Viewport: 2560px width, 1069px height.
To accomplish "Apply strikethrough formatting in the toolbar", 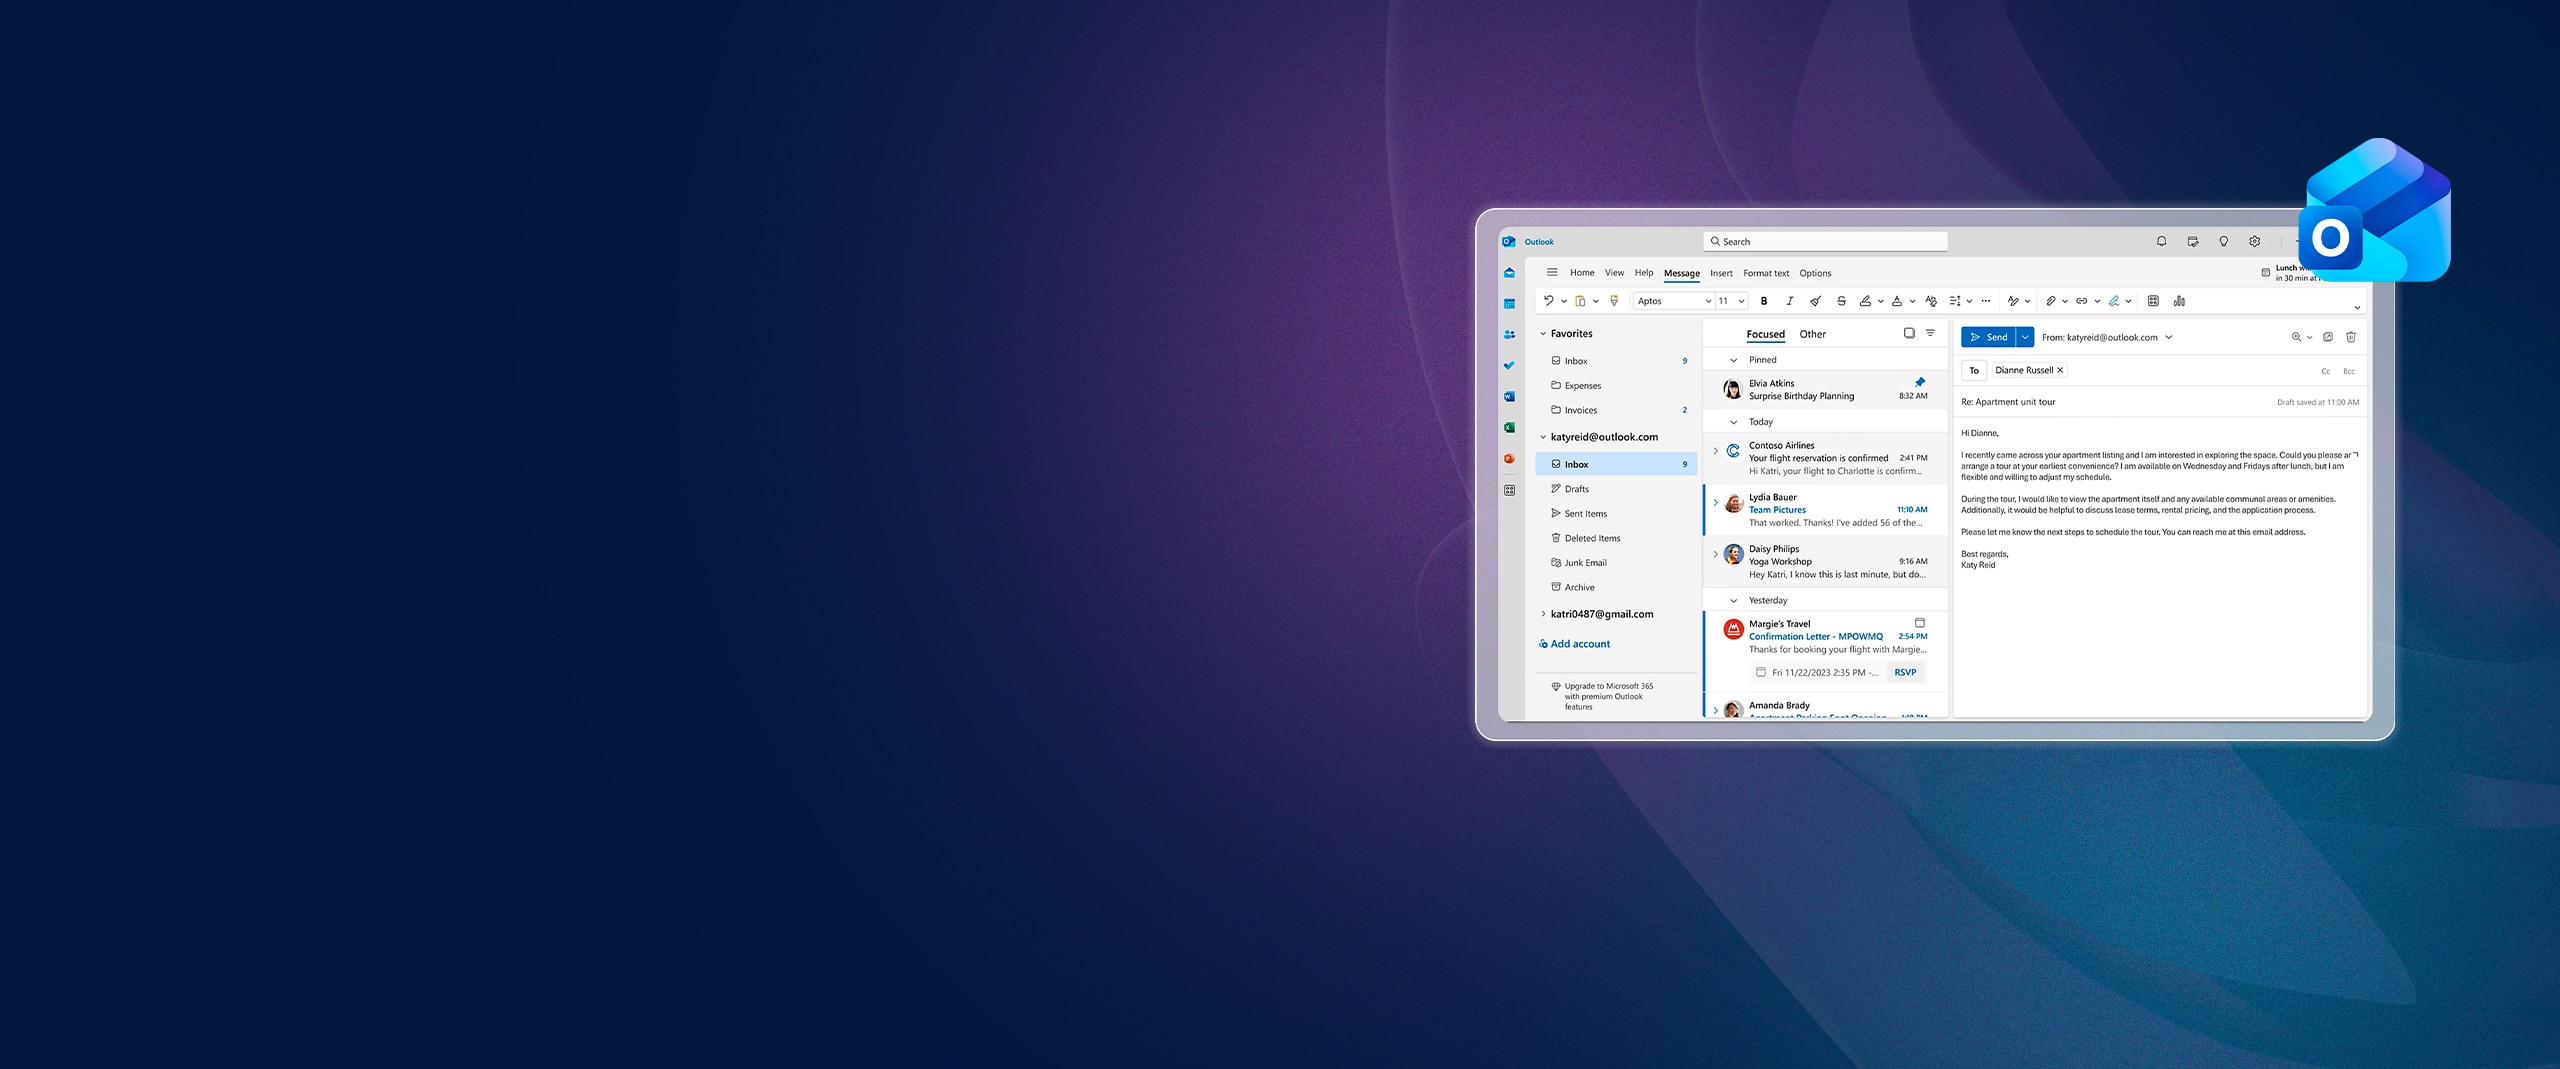I will tap(1841, 301).
